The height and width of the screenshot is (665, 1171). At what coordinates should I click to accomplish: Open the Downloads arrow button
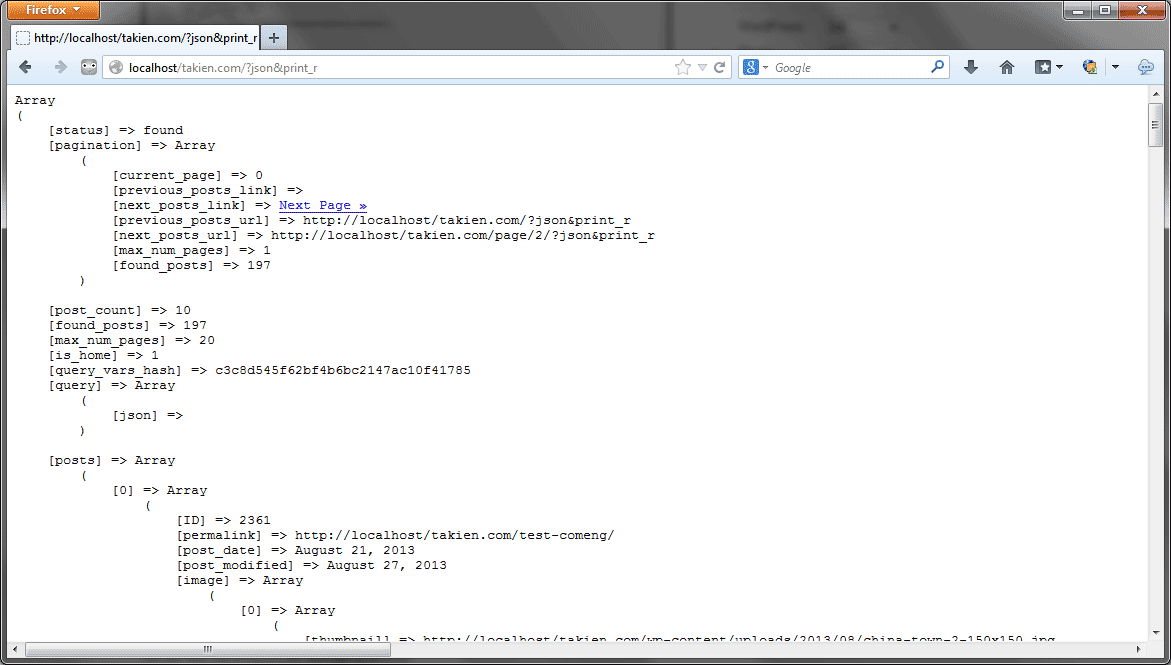(x=971, y=67)
